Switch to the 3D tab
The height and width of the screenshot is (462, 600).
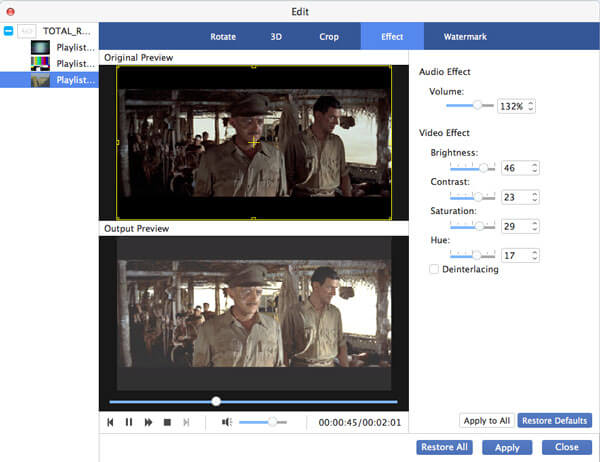(x=276, y=37)
